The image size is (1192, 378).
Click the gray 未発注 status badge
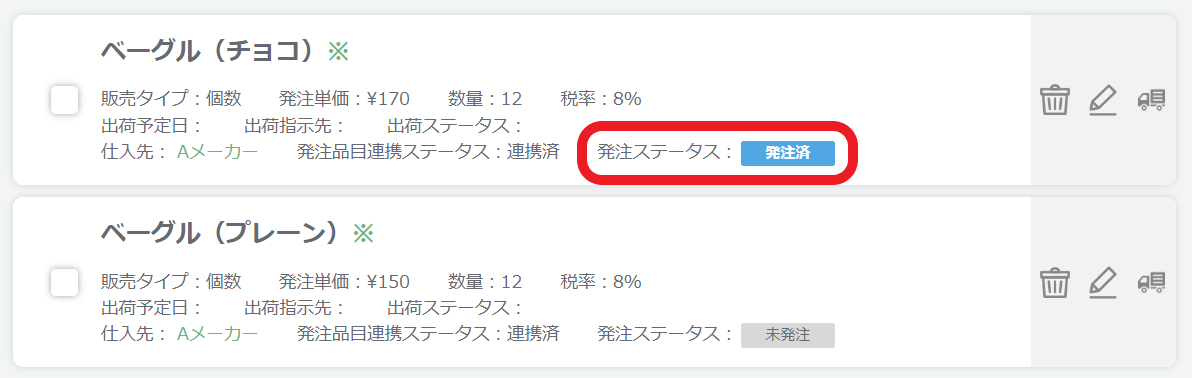pyautogui.click(x=788, y=335)
